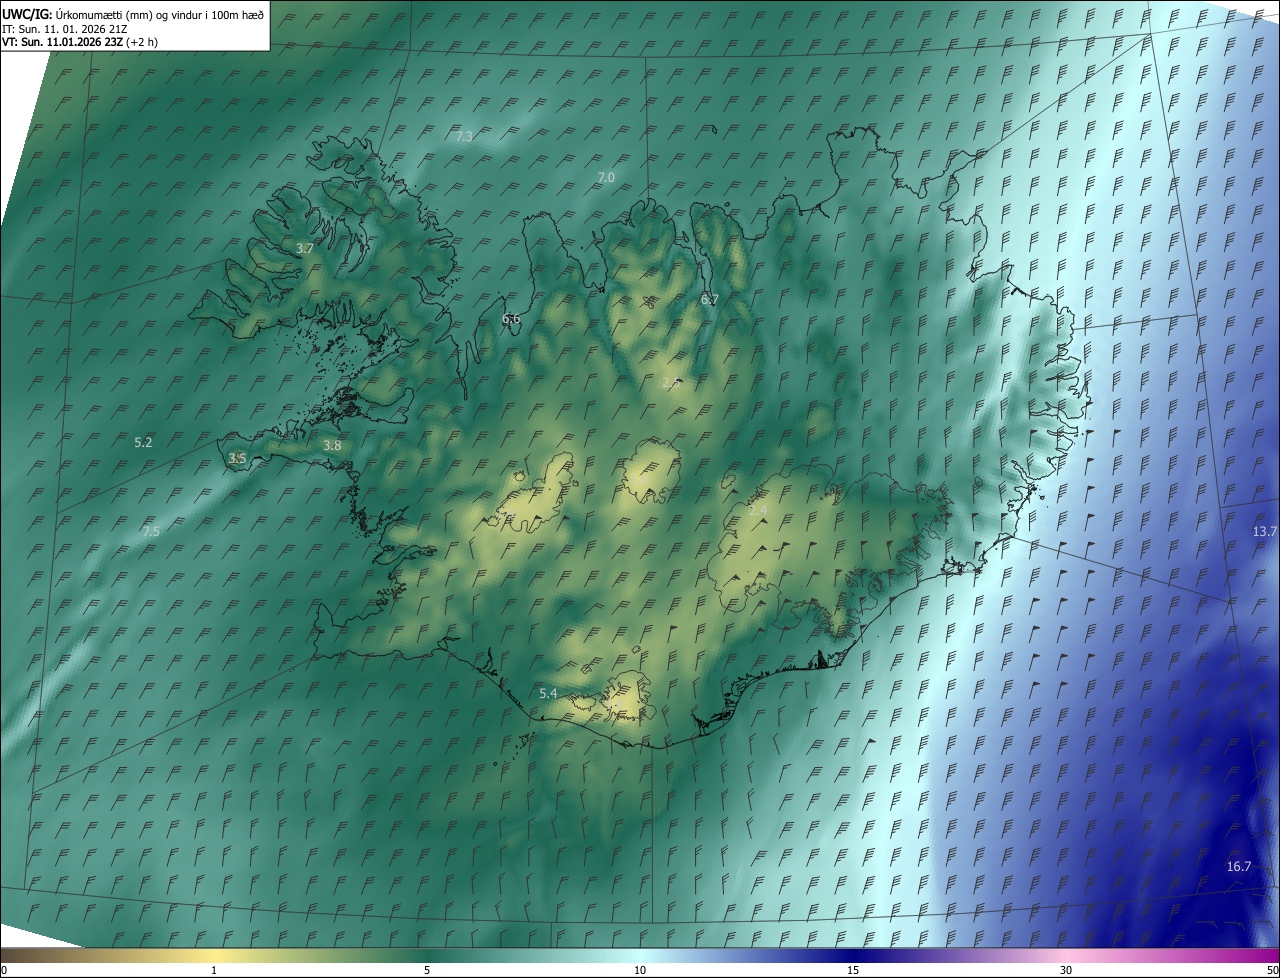Click the 1 tick on the color scale

(x=214, y=971)
